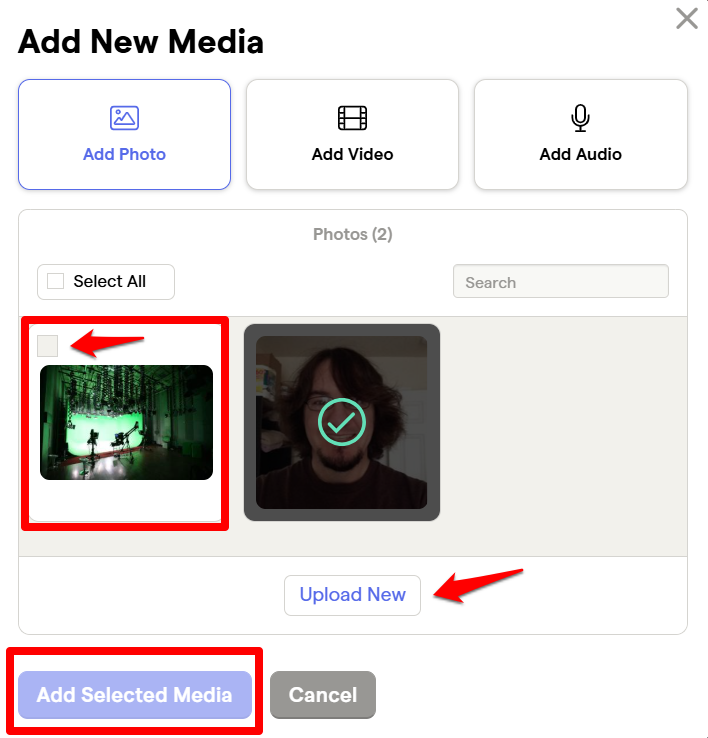
Task: Click the white space beneath the green studio image
Action: point(125,500)
